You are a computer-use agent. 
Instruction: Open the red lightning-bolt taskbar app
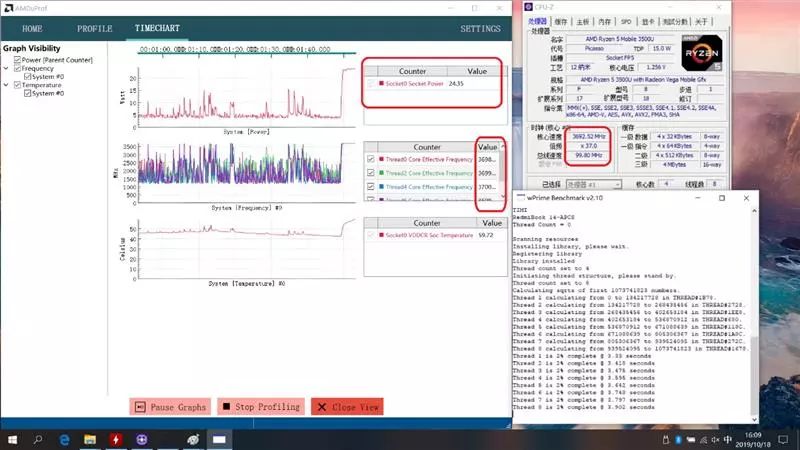(x=116, y=439)
